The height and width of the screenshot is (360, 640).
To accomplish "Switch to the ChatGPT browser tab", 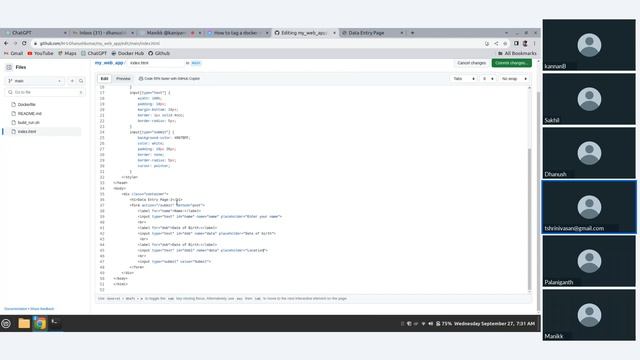I will 35,33.
